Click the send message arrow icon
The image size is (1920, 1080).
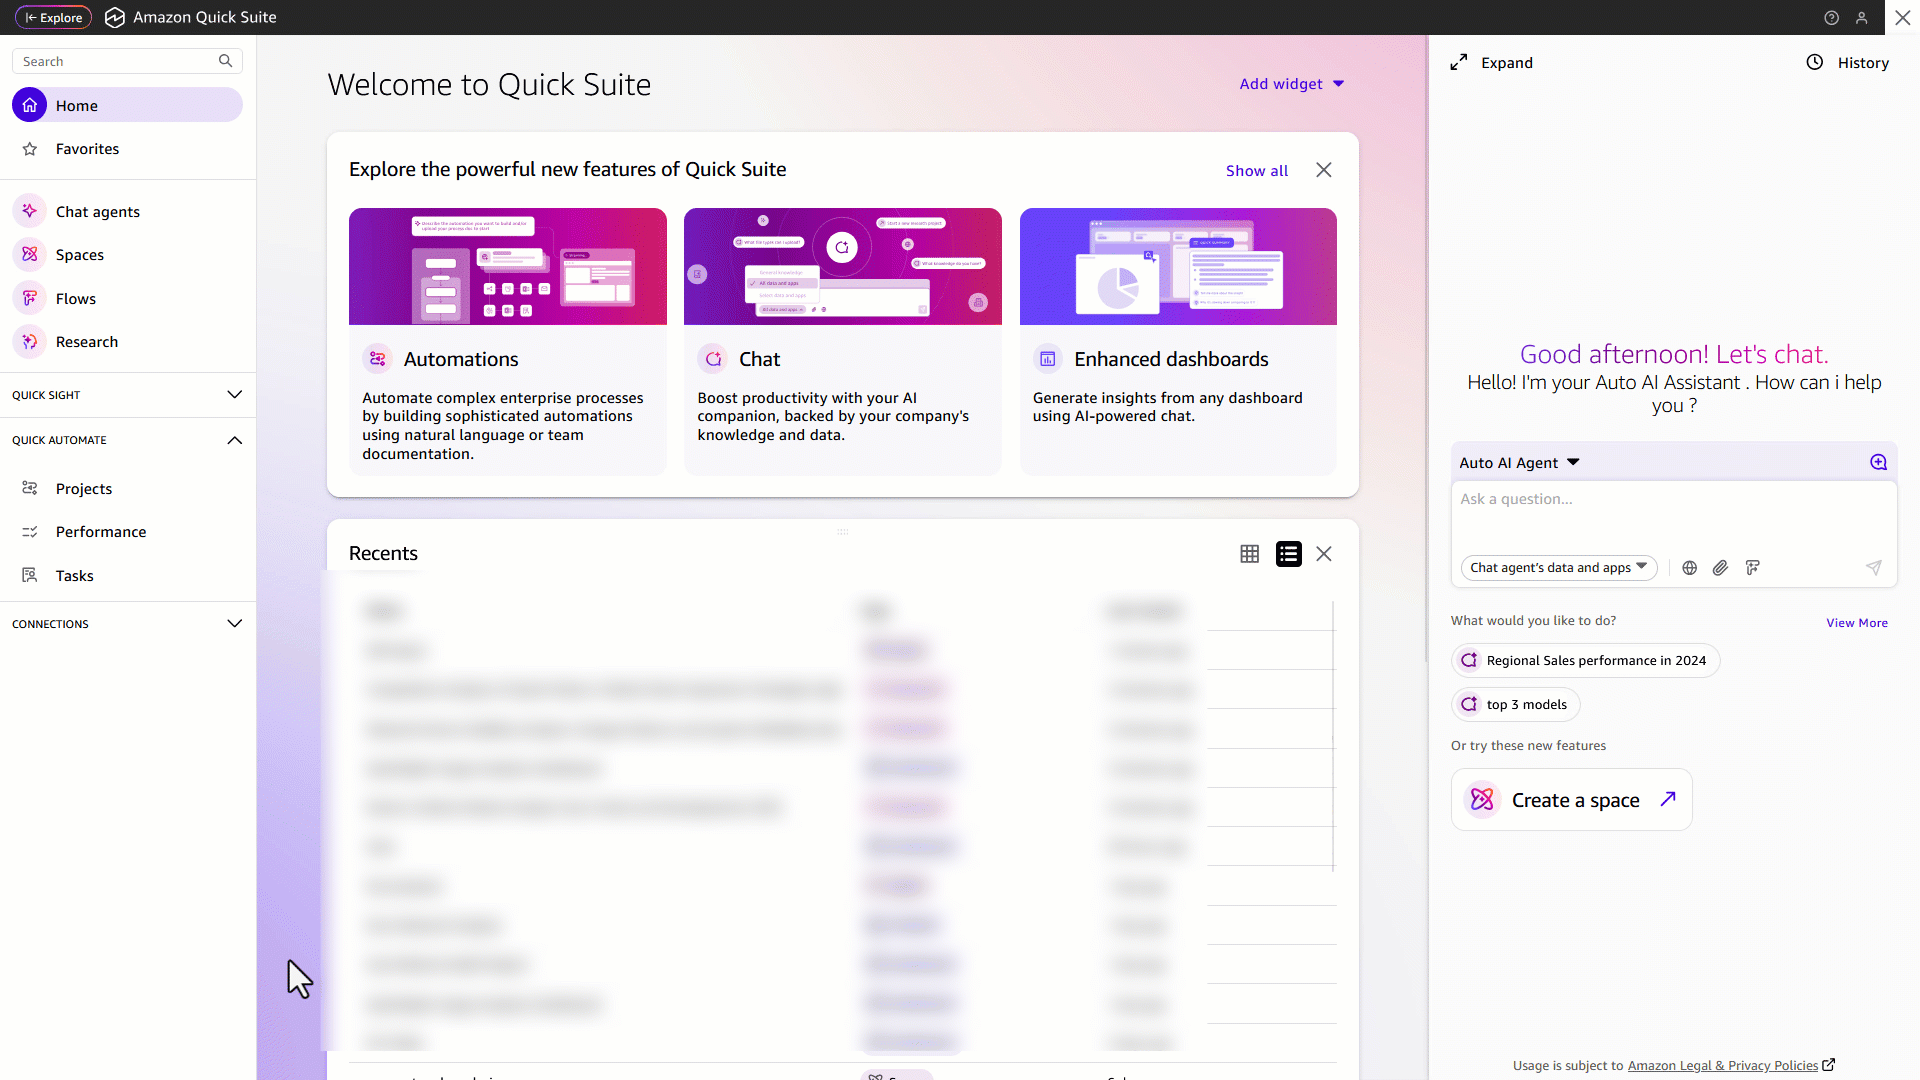tap(1873, 568)
